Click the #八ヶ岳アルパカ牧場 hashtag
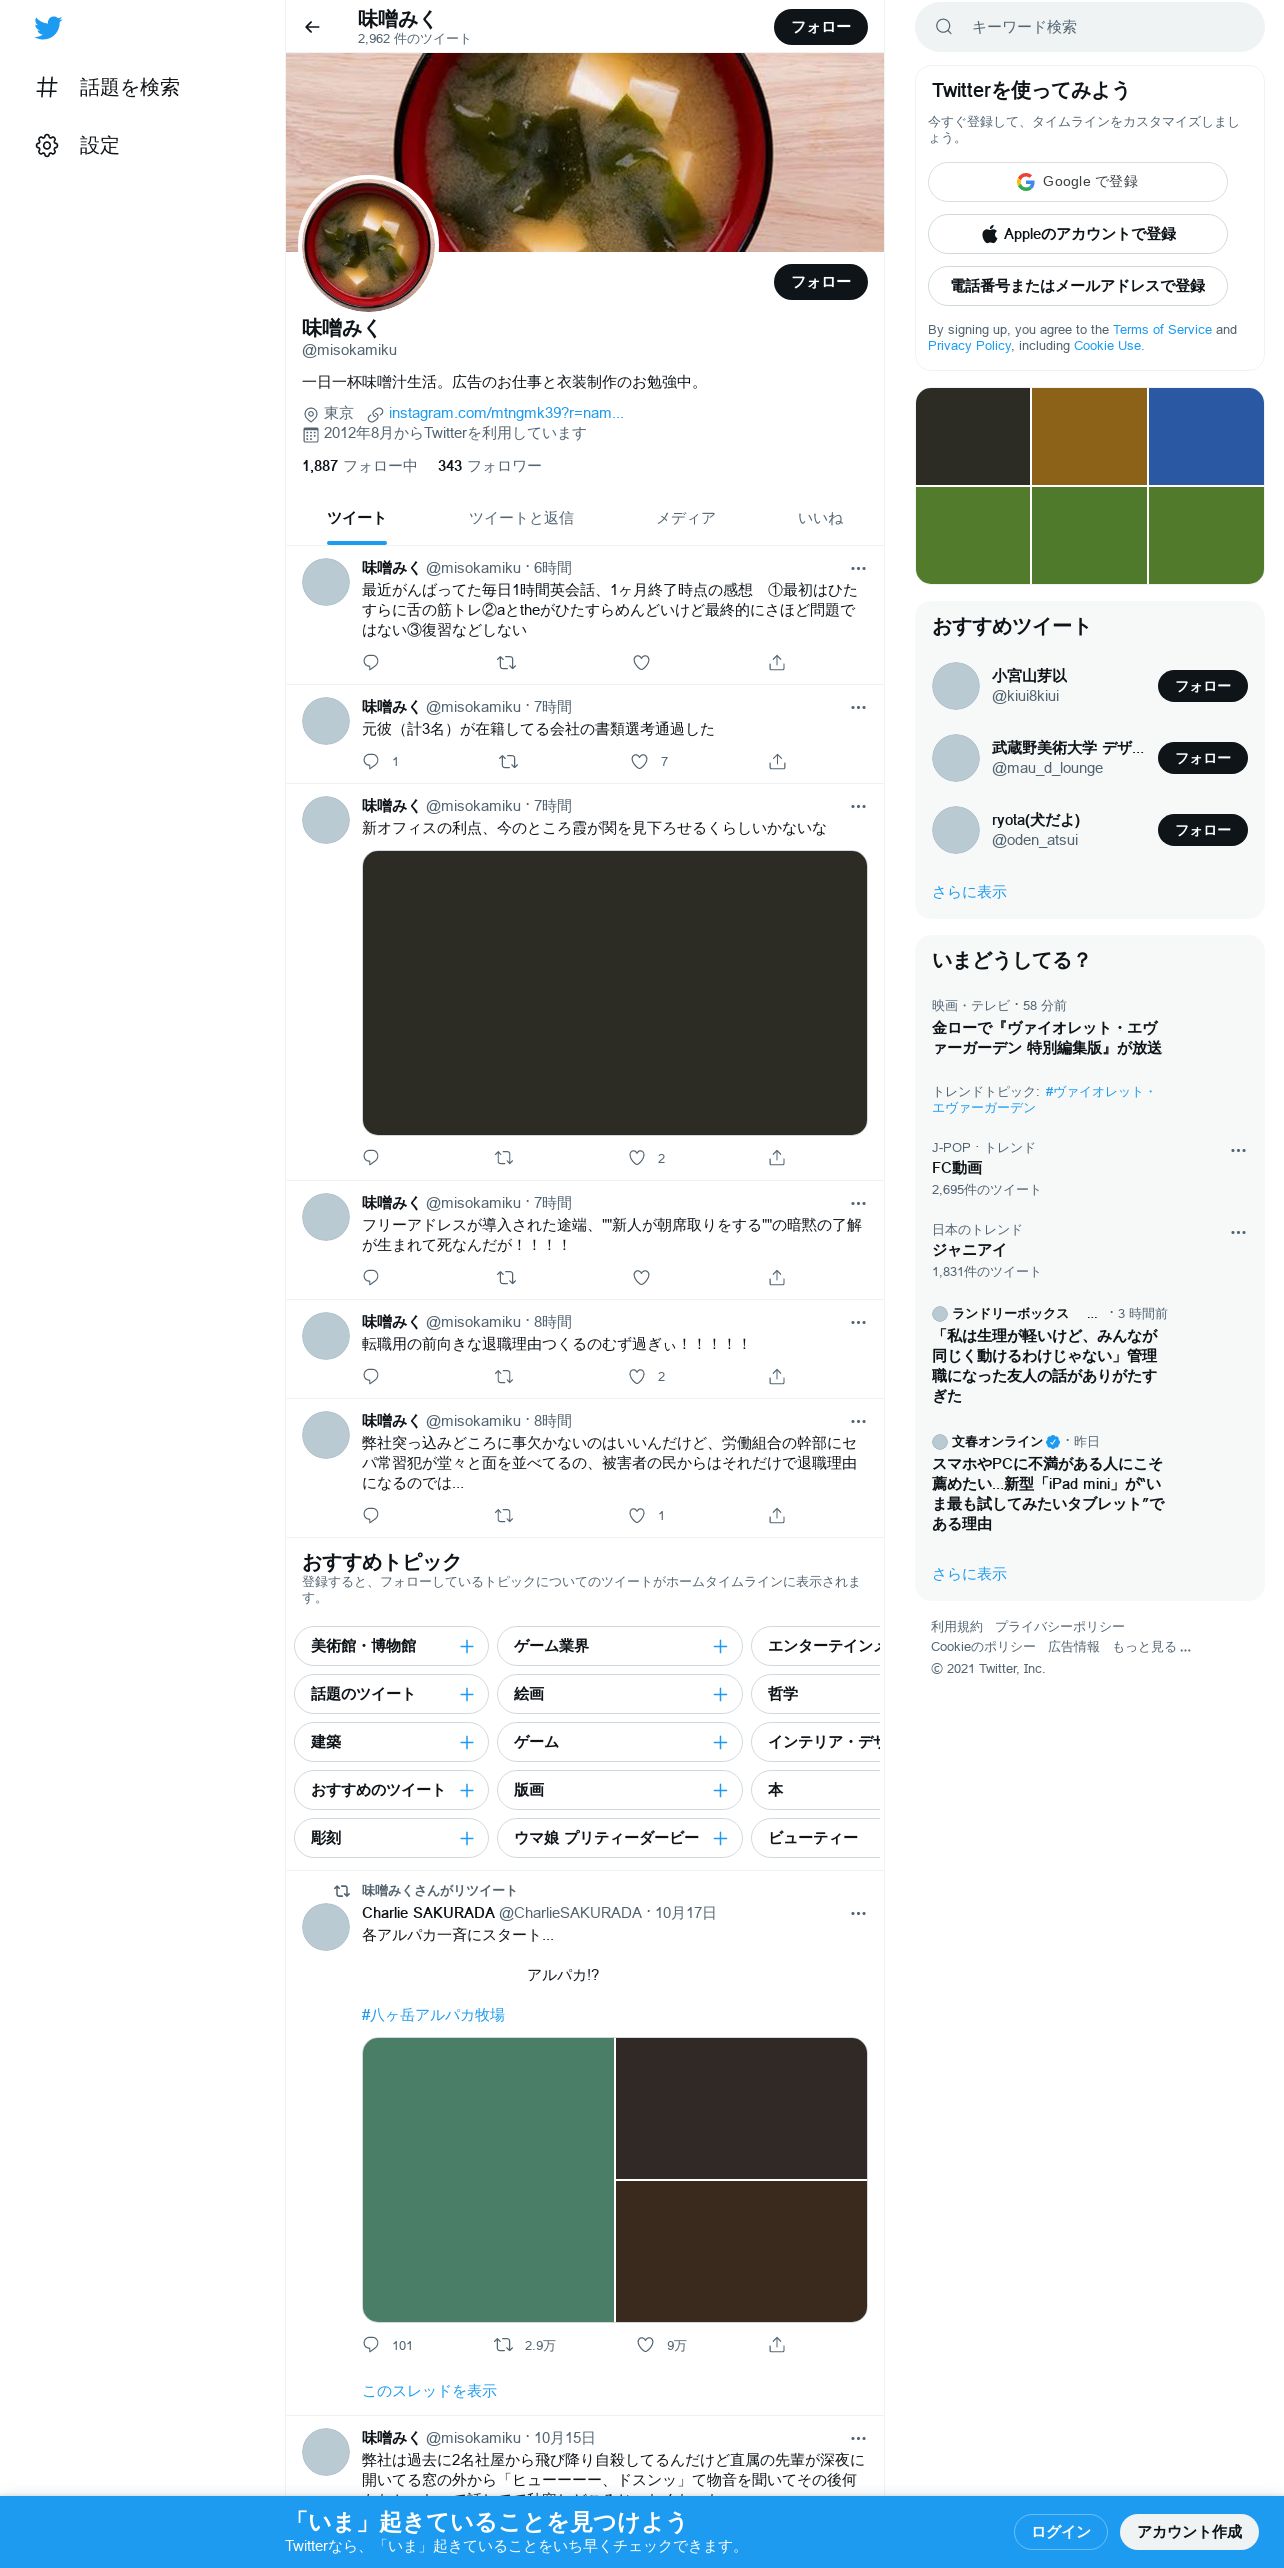Screen dimensions: 1284x2568 pyautogui.click(x=433, y=2015)
